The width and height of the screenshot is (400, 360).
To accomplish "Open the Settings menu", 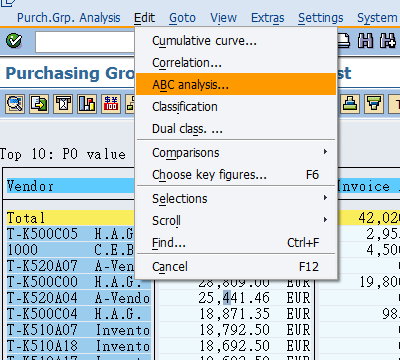I will 321,18.
